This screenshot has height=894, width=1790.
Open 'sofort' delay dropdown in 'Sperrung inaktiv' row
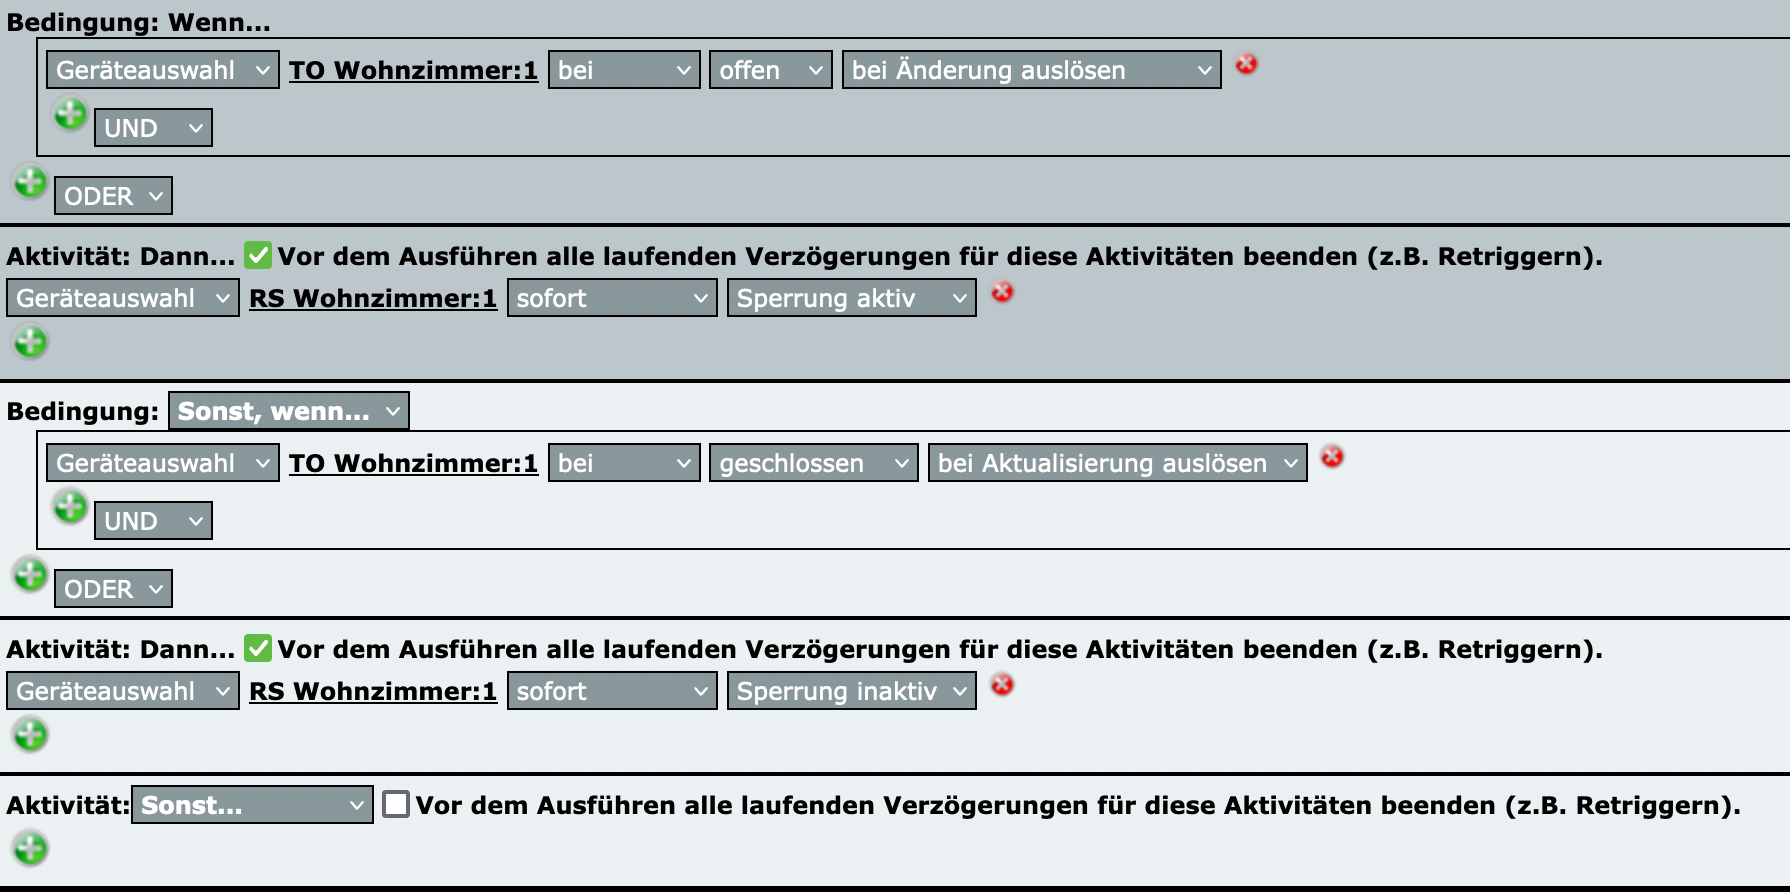[x=611, y=691]
